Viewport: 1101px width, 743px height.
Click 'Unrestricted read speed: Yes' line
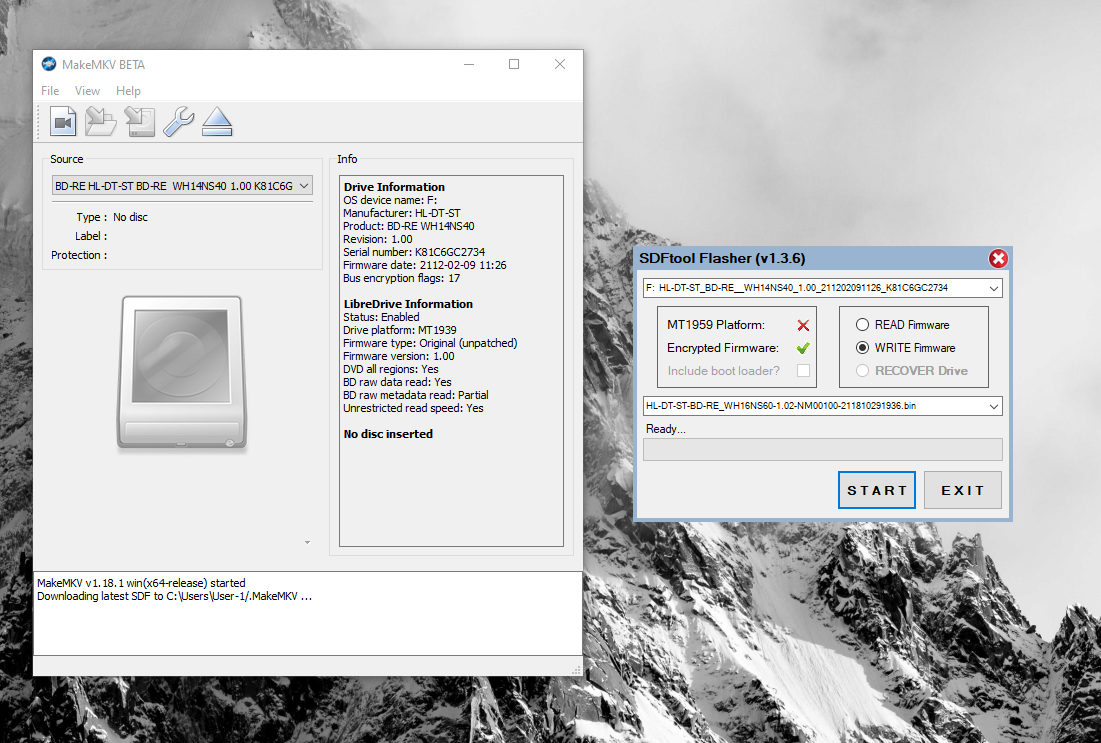click(413, 408)
